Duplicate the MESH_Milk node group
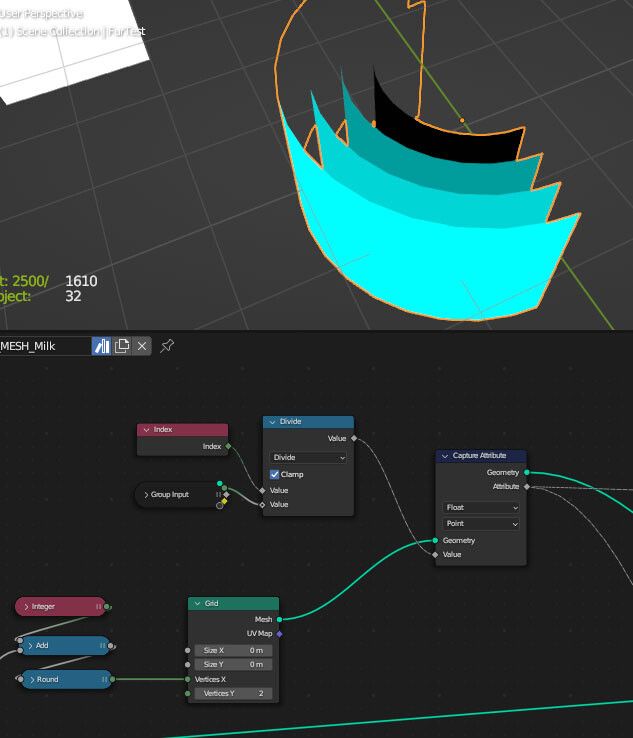633x738 pixels. pos(122,346)
